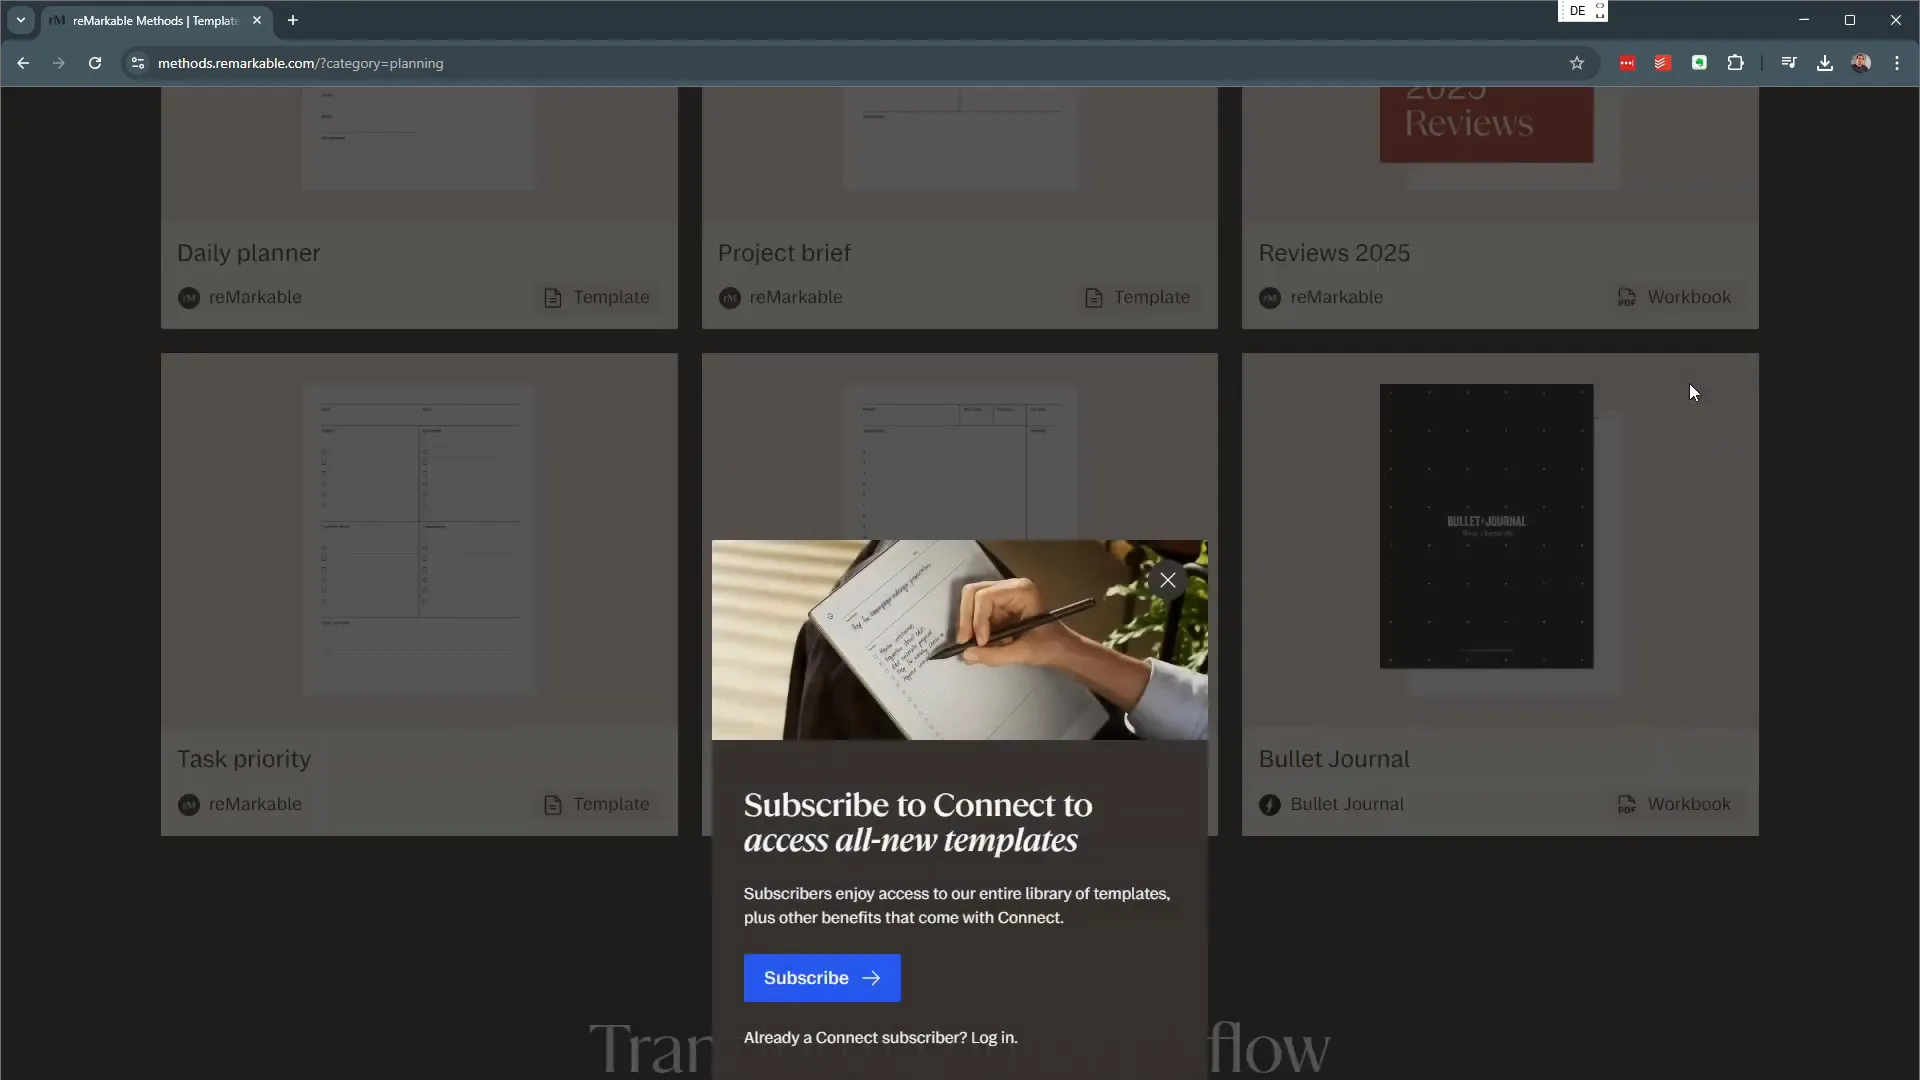The width and height of the screenshot is (1920, 1080).
Task: Reload the current page
Action: pos(95,63)
